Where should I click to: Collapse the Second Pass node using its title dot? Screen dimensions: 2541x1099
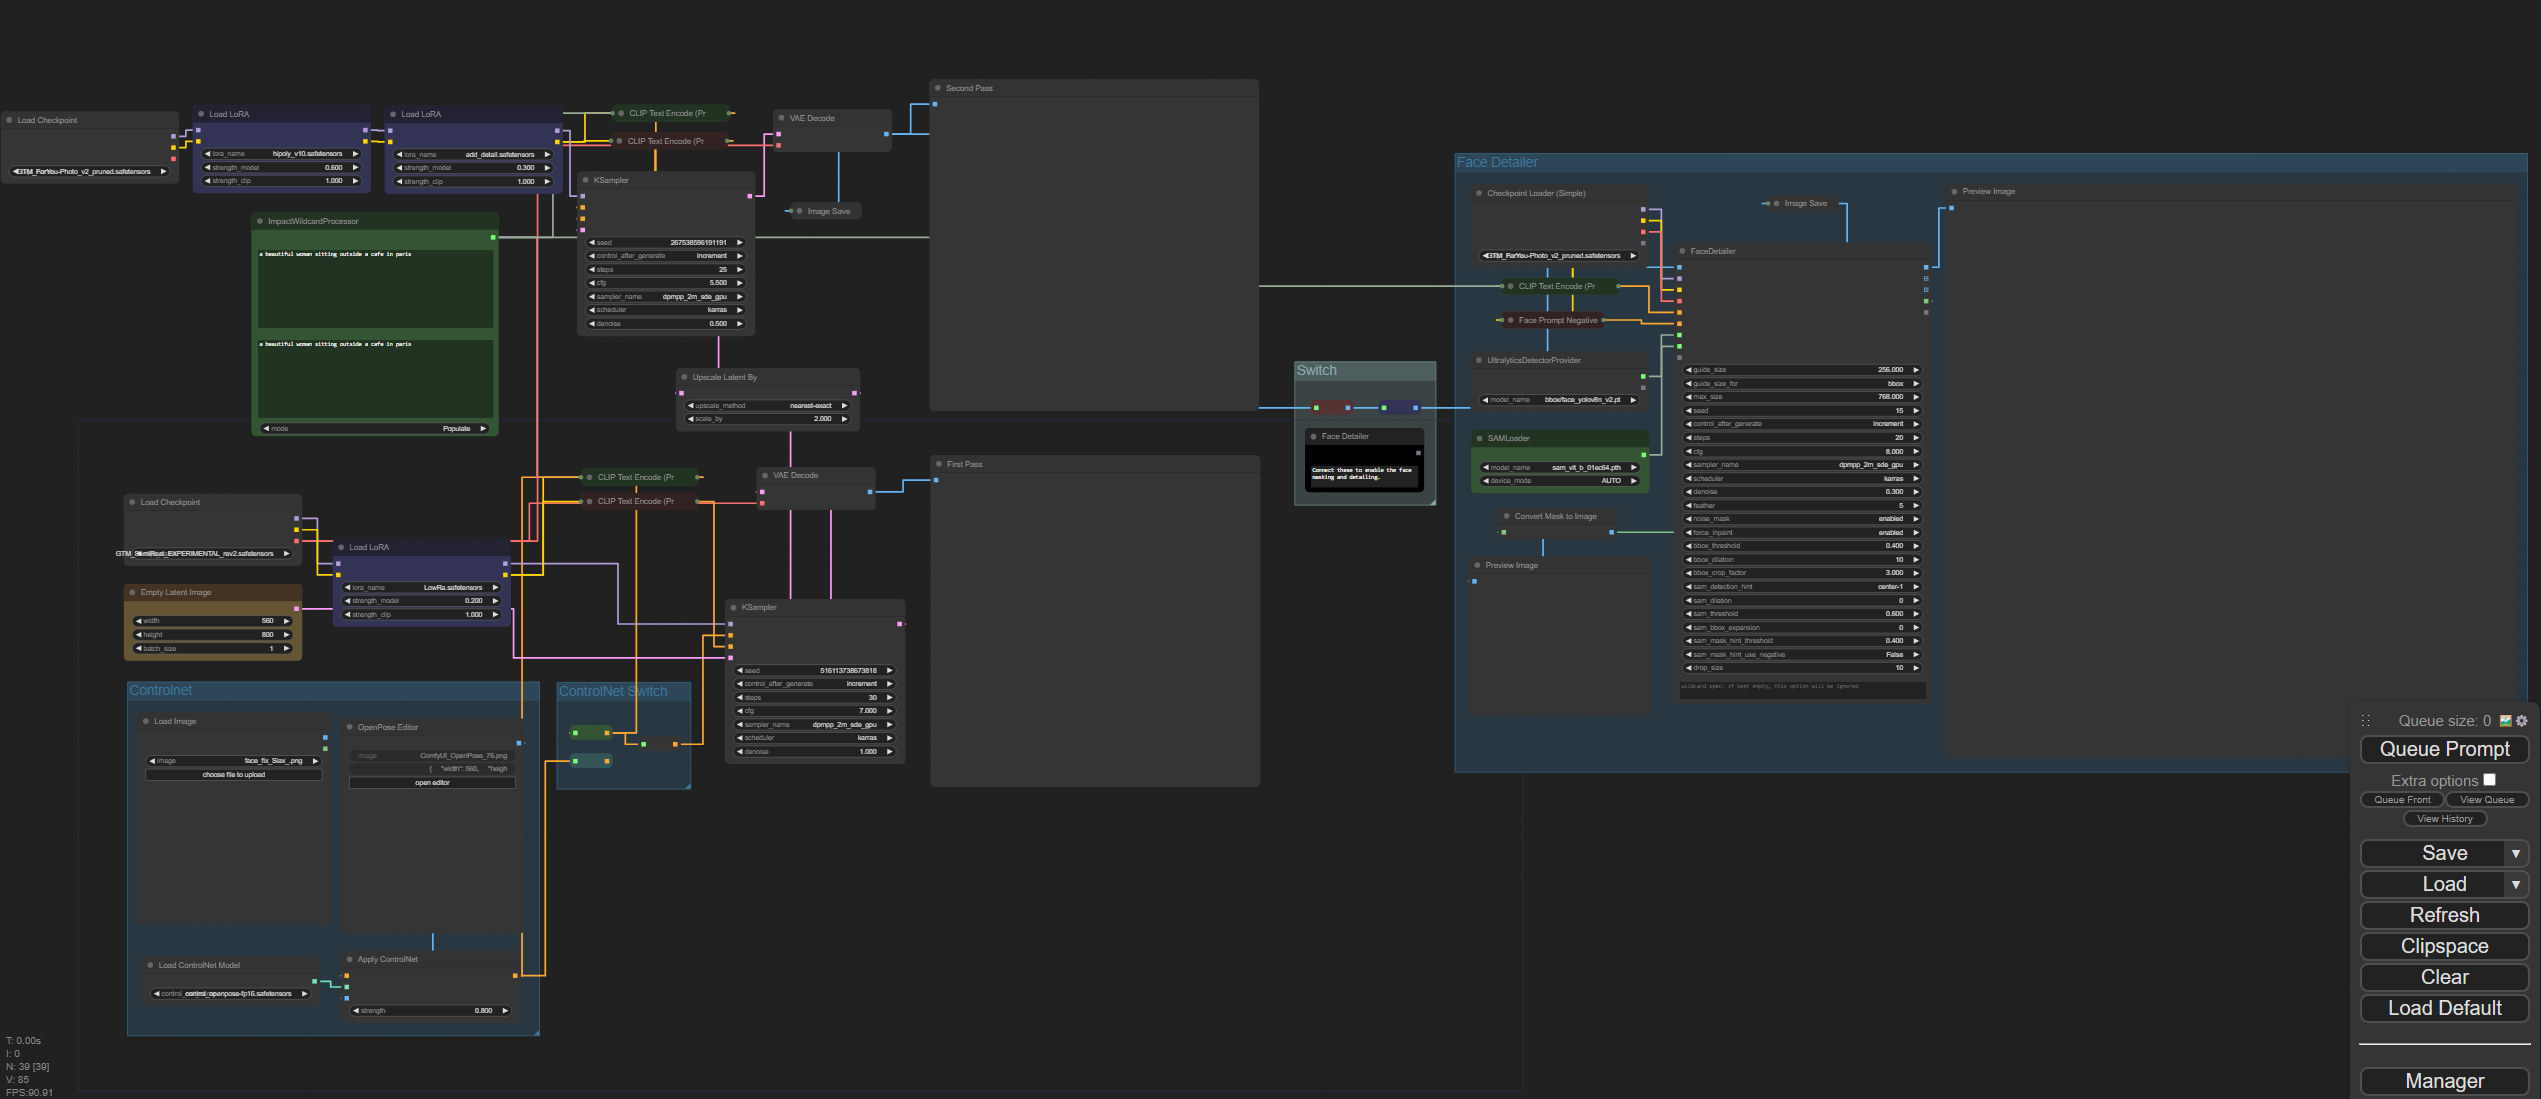click(938, 88)
